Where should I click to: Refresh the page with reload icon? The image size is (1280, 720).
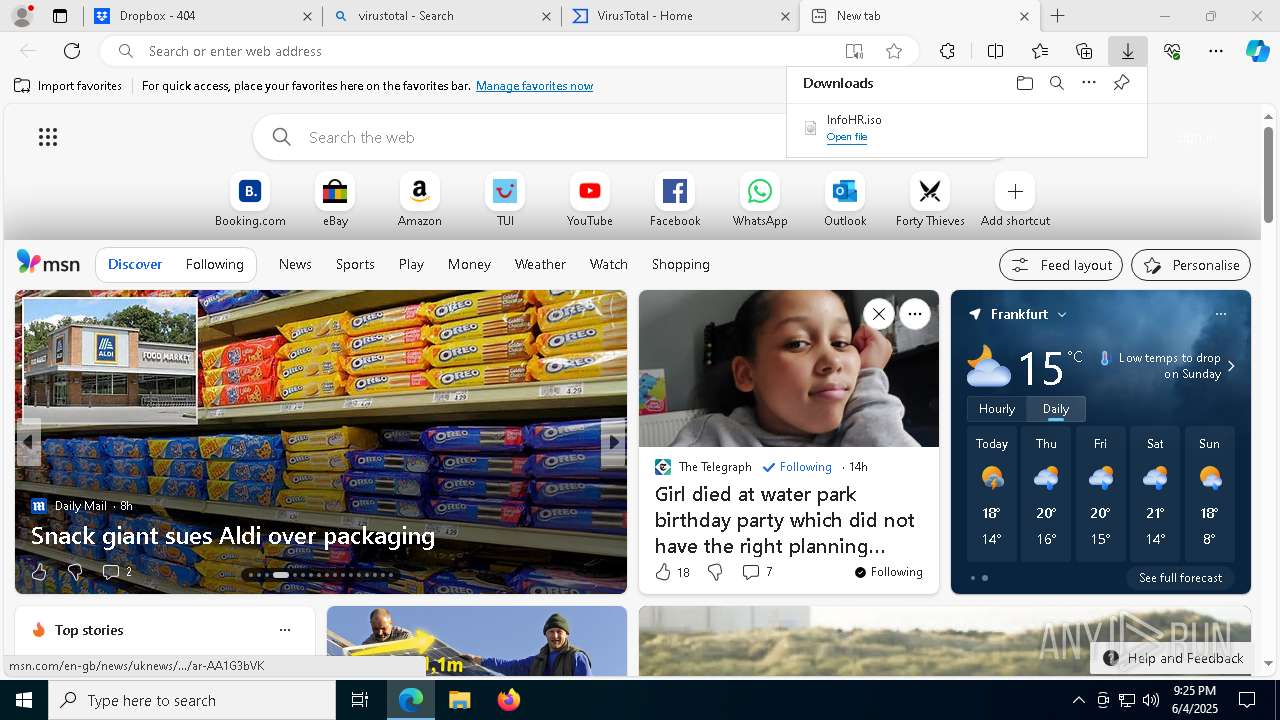point(72,51)
